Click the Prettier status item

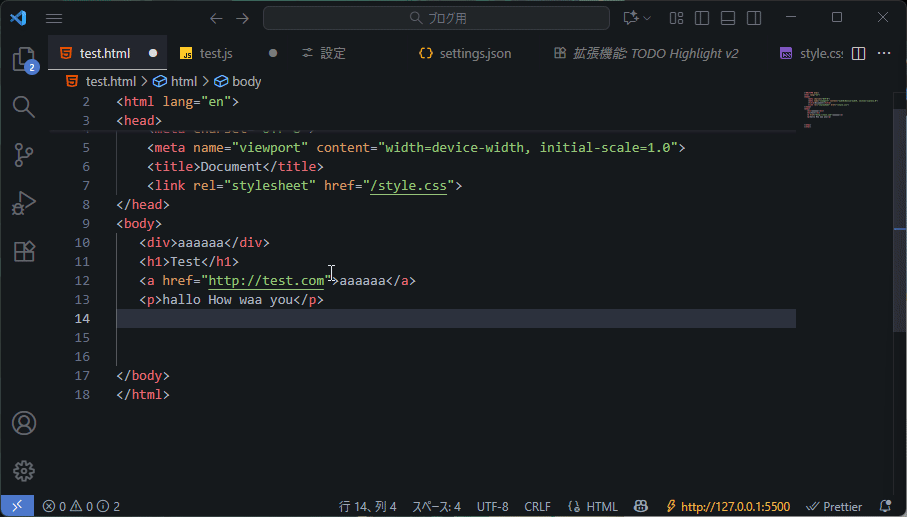[834, 507]
